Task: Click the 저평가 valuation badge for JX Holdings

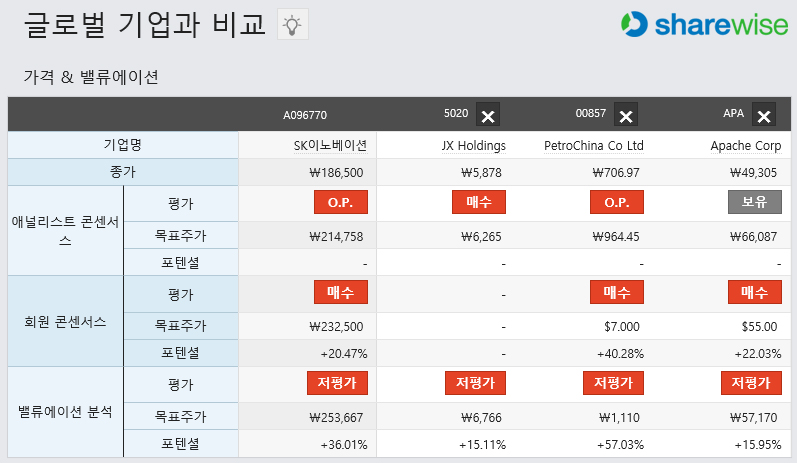Action: [475, 383]
